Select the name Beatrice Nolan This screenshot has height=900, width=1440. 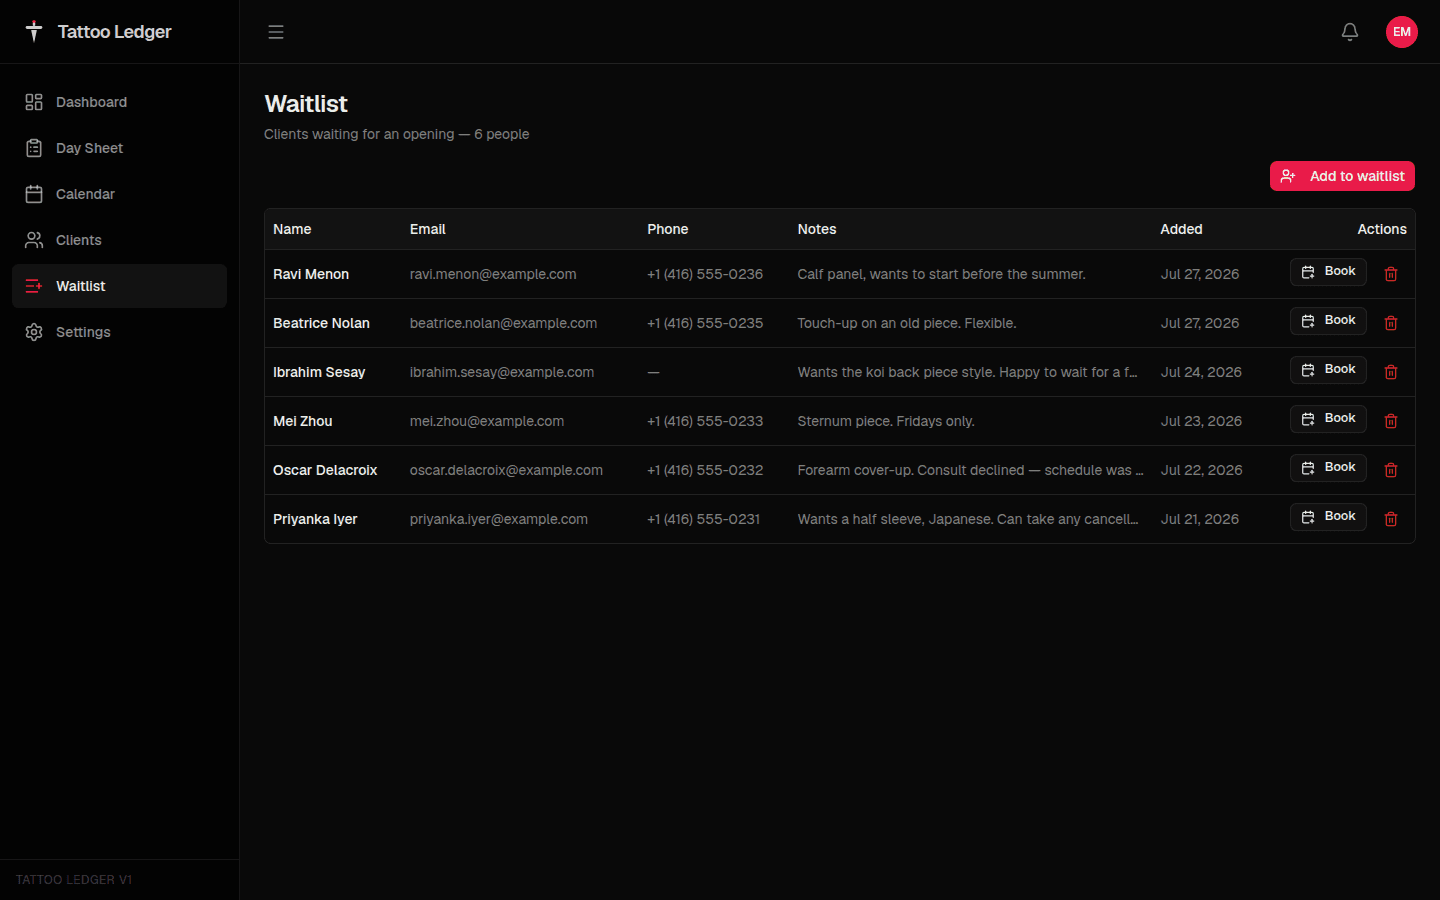(x=321, y=323)
